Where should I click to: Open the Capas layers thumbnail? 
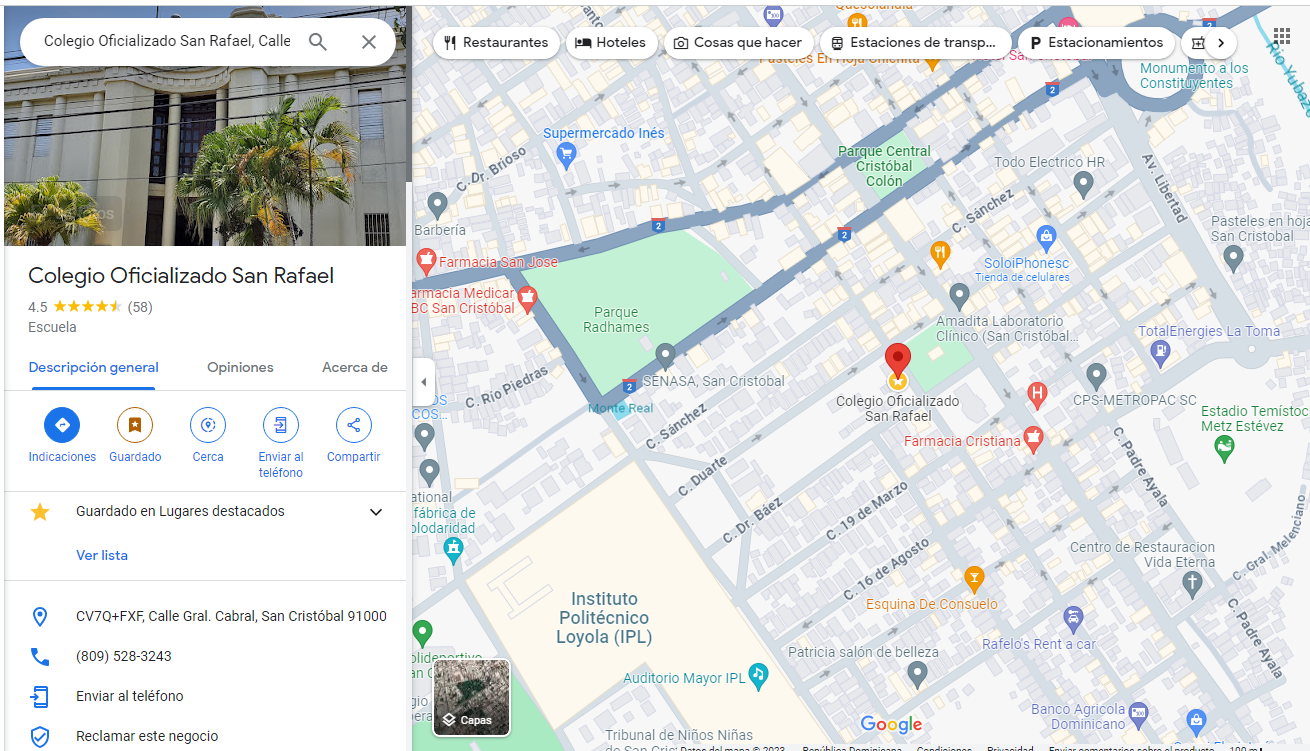[x=471, y=697]
